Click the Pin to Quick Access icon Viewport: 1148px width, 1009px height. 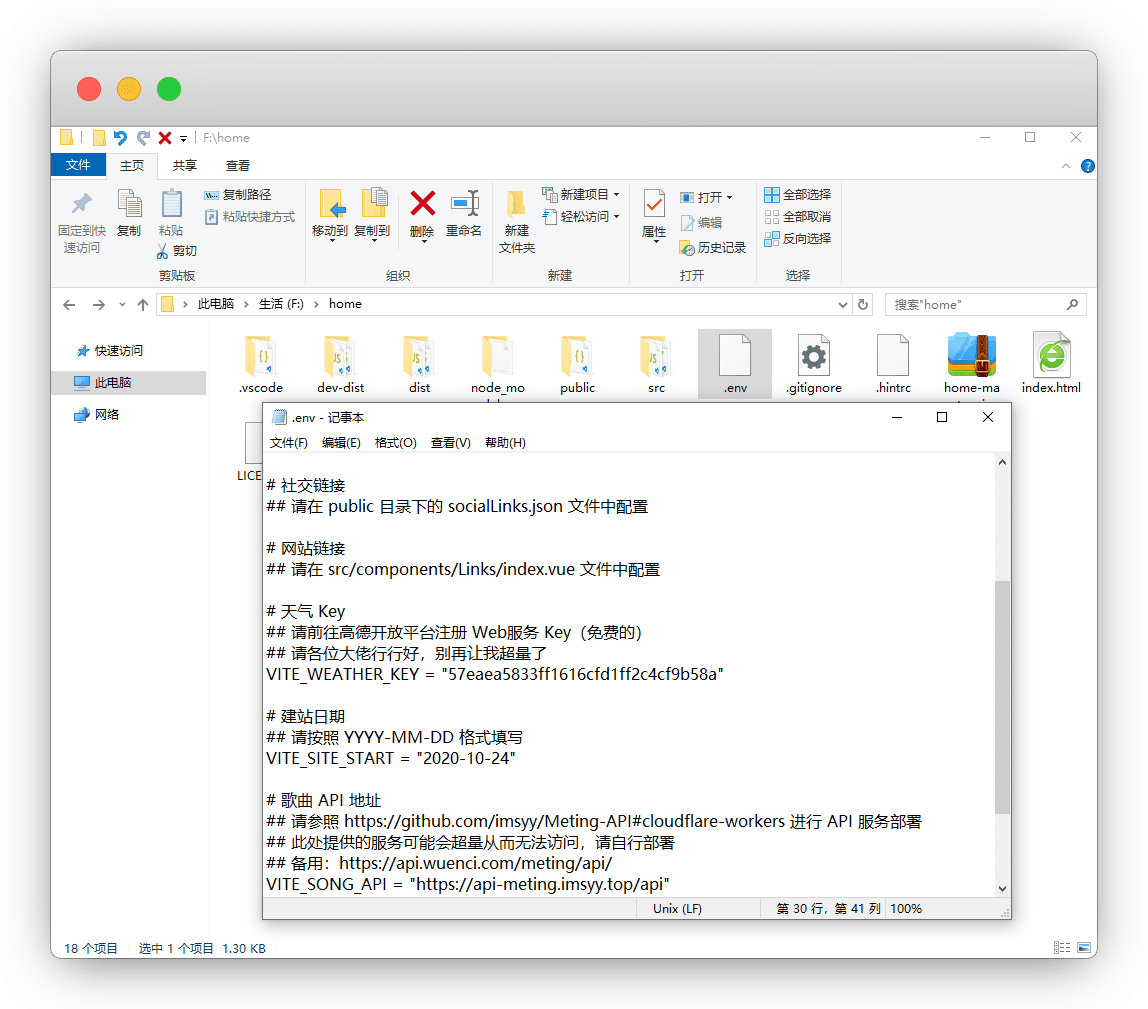(82, 205)
